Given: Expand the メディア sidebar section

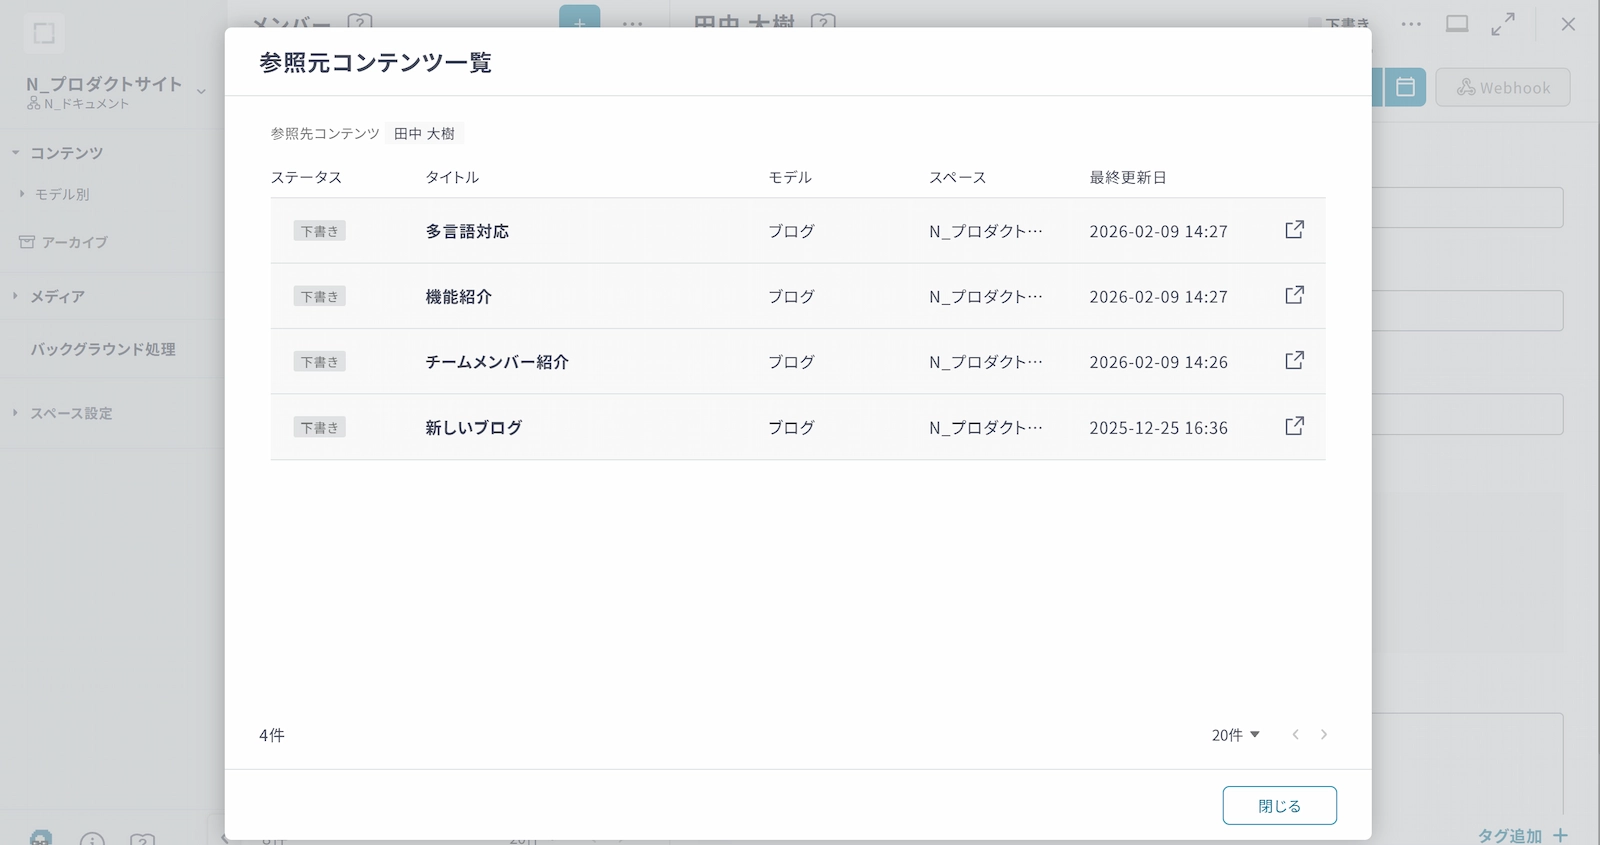Looking at the screenshot, I should point(15,296).
